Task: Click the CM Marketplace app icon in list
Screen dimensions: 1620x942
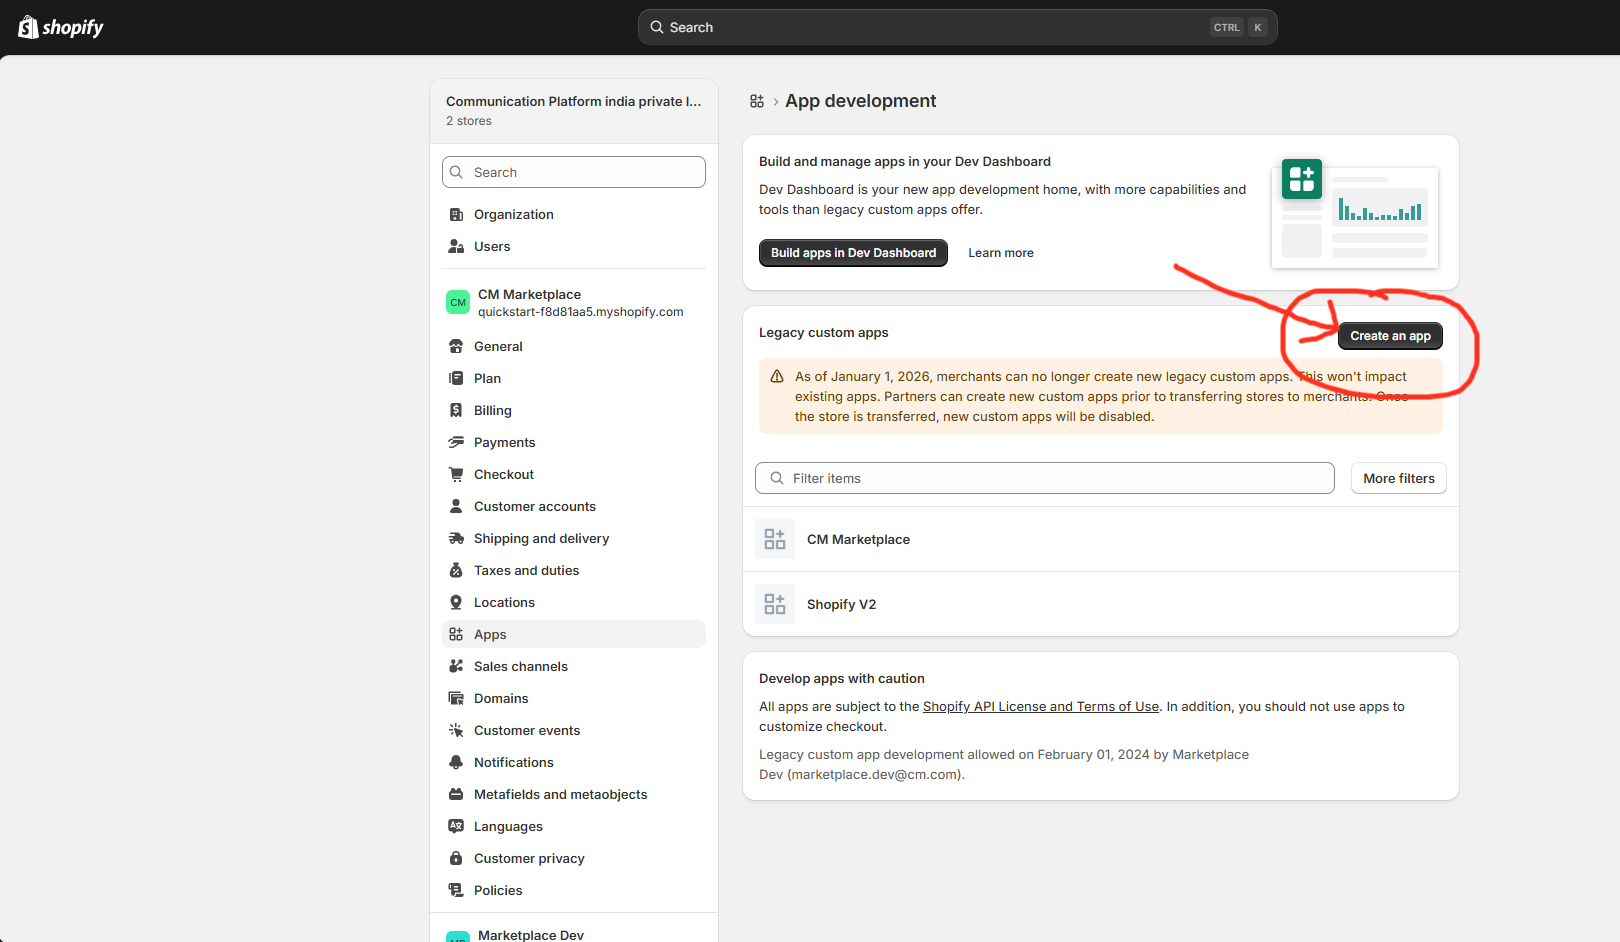Action: (775, 539)
